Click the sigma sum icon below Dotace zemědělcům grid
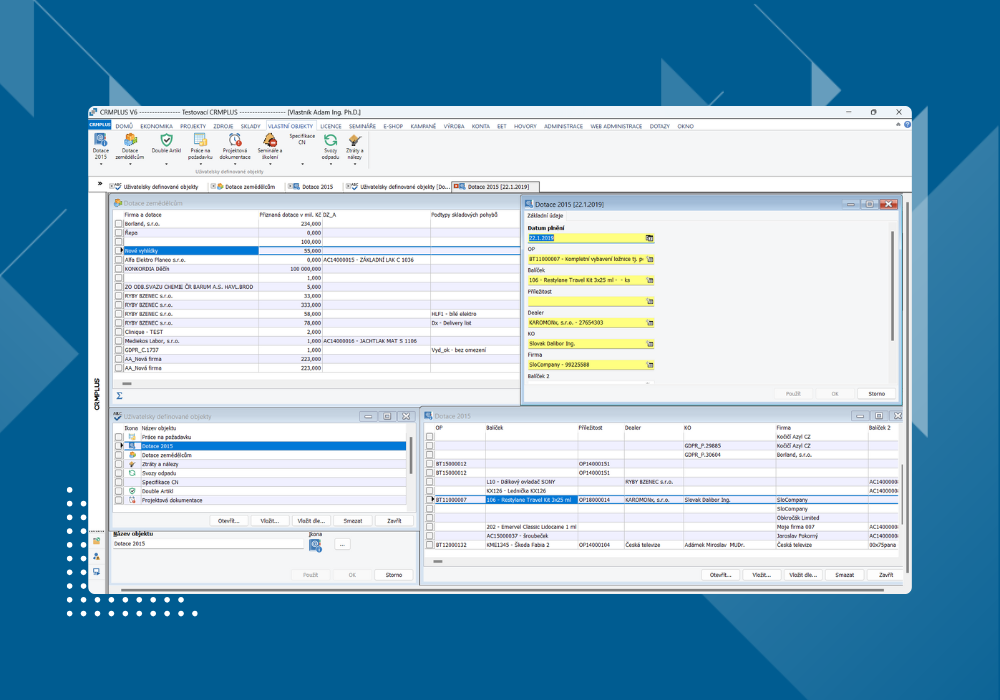 point(119,396)
